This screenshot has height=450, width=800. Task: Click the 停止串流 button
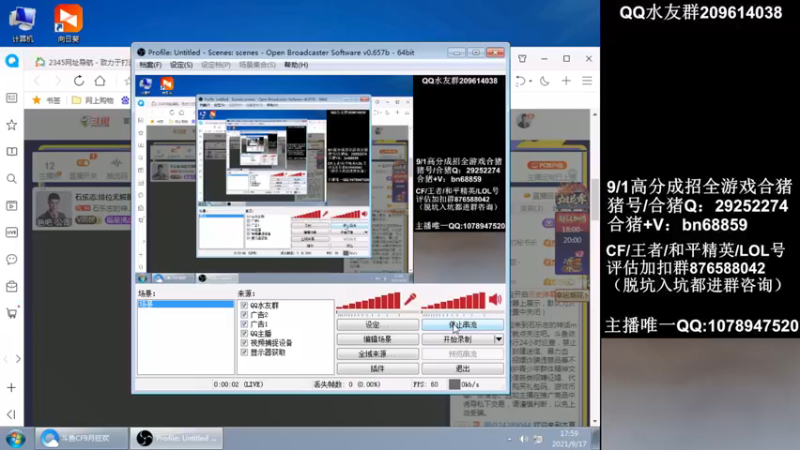[x=462, y=325]
